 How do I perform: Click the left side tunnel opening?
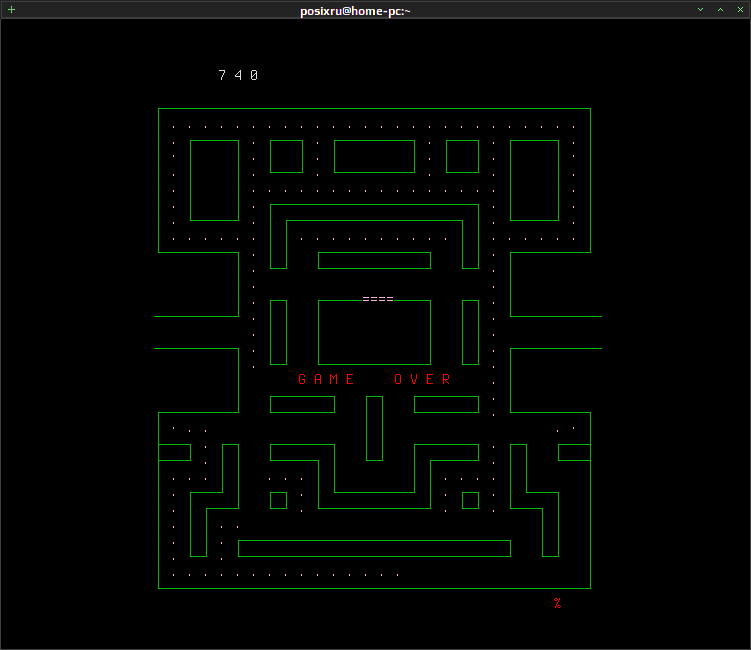point(196,332)
